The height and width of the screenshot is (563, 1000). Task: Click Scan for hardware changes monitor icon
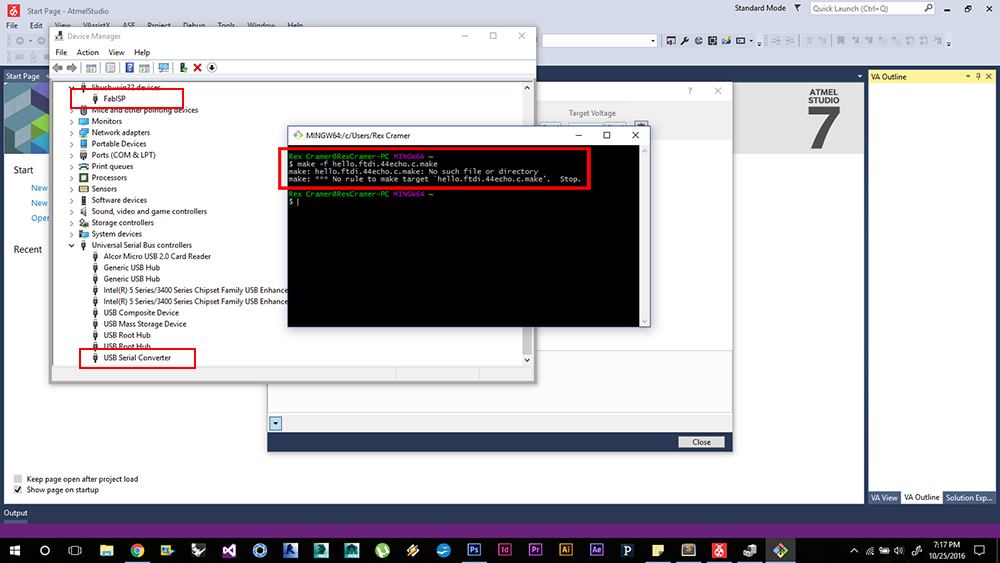pos(164,68)
